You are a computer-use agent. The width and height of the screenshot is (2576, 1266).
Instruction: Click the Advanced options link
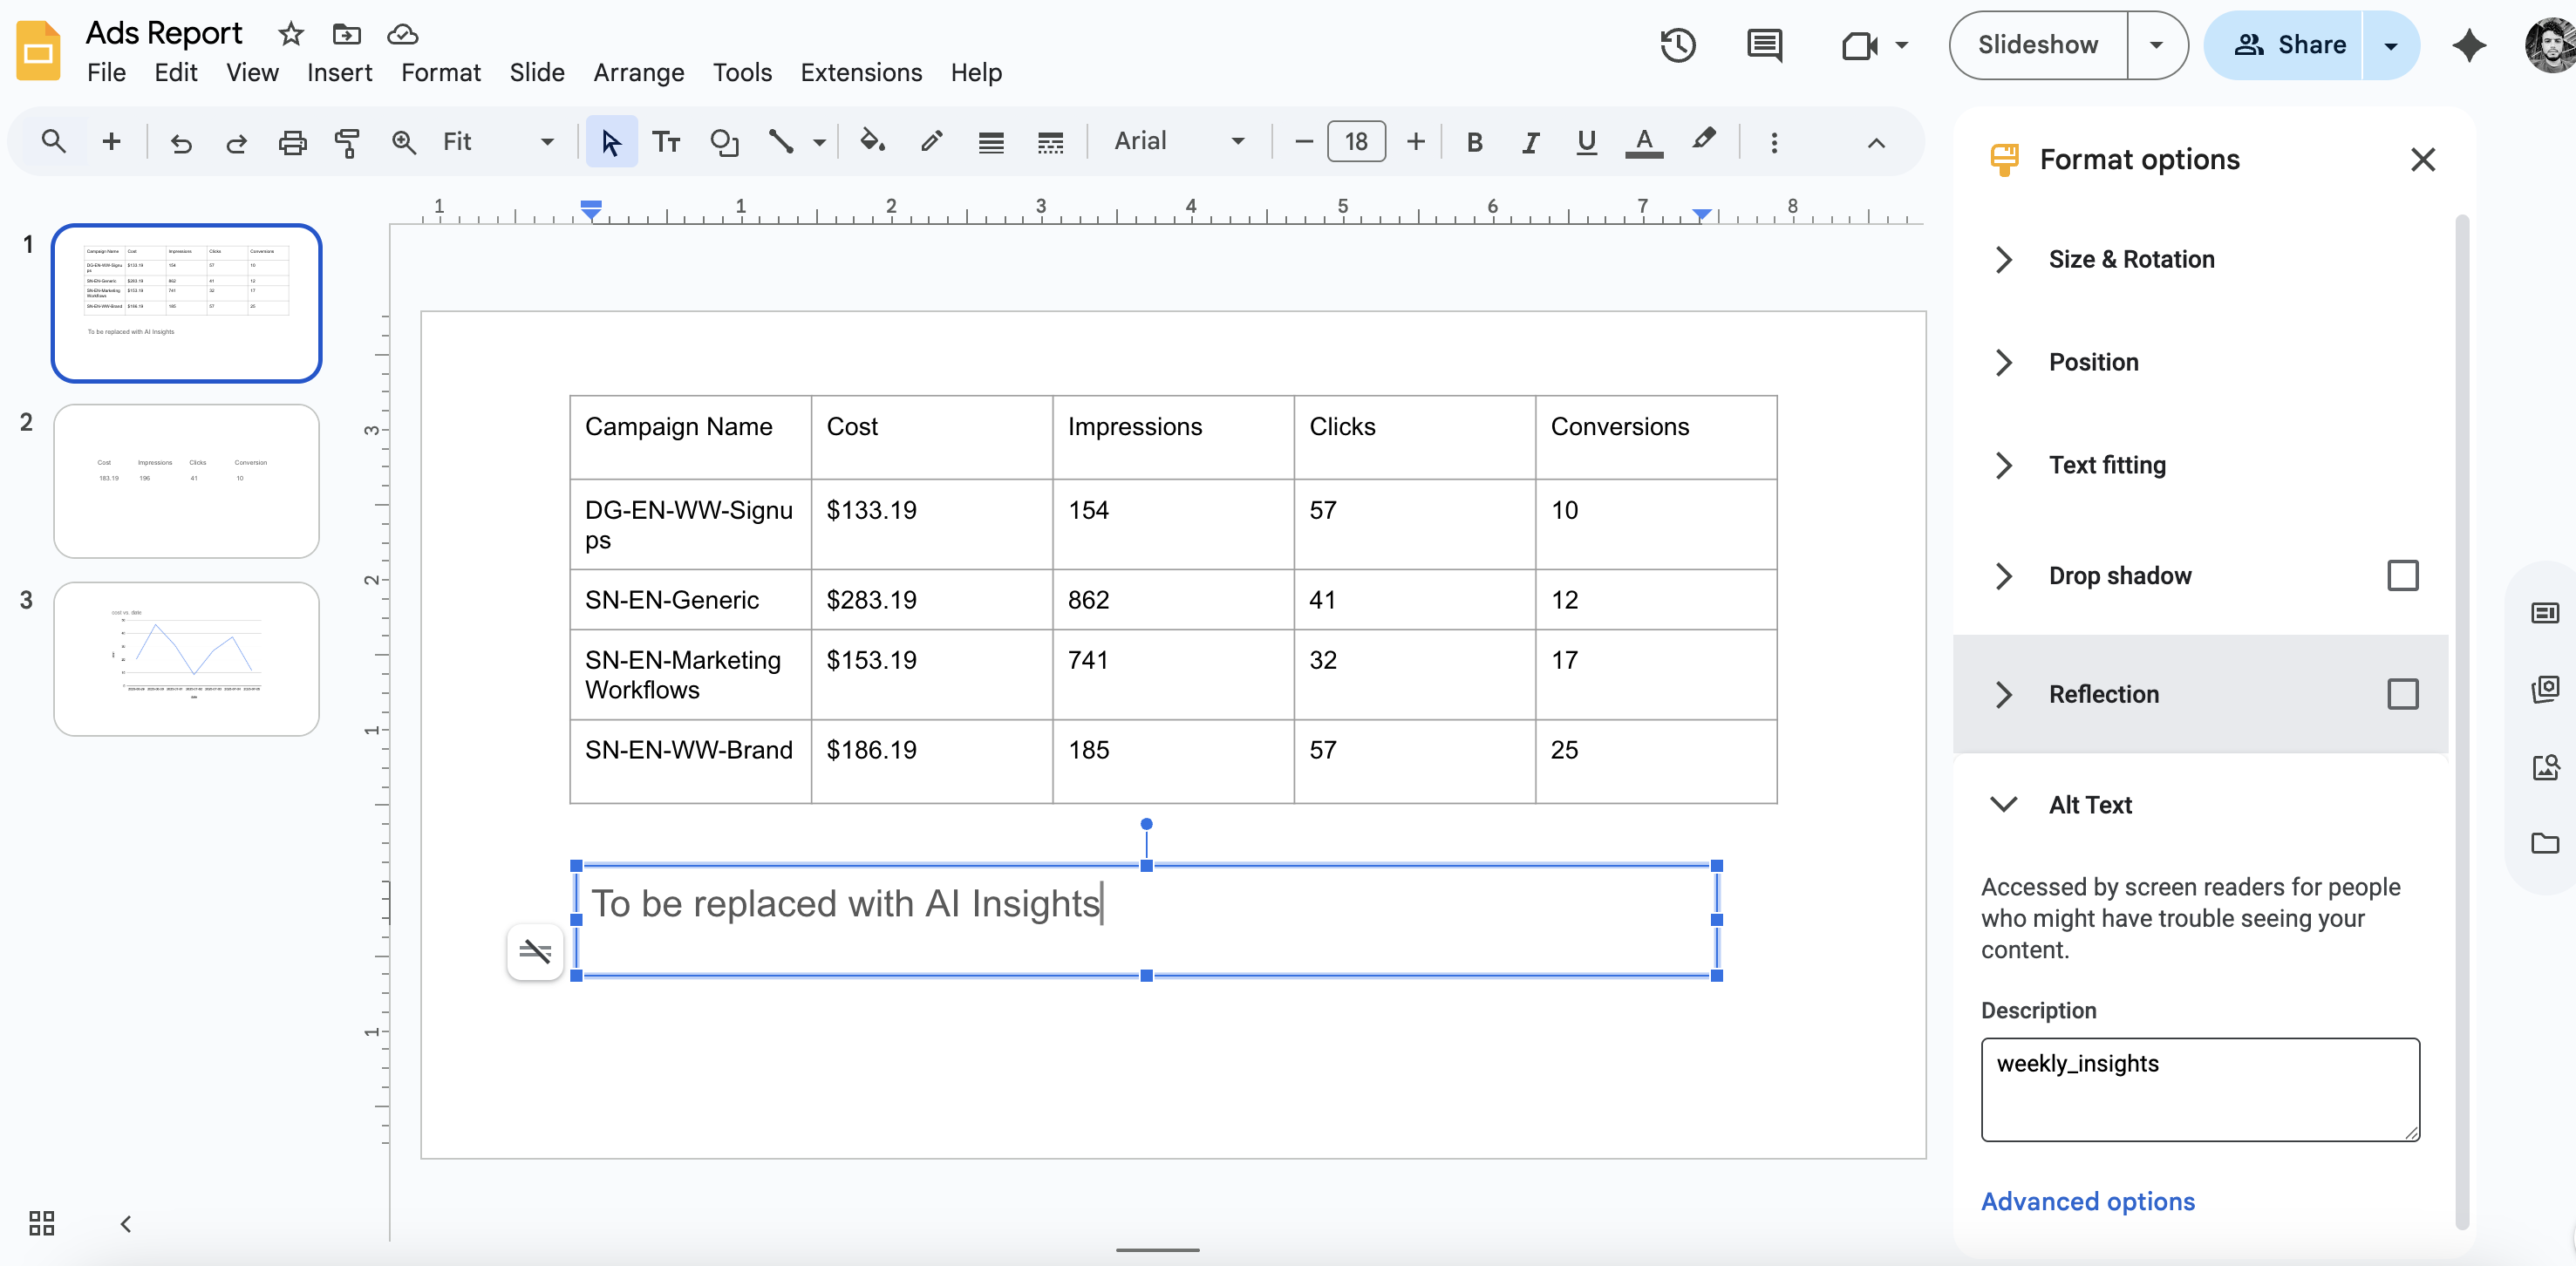point(2087,1201)
